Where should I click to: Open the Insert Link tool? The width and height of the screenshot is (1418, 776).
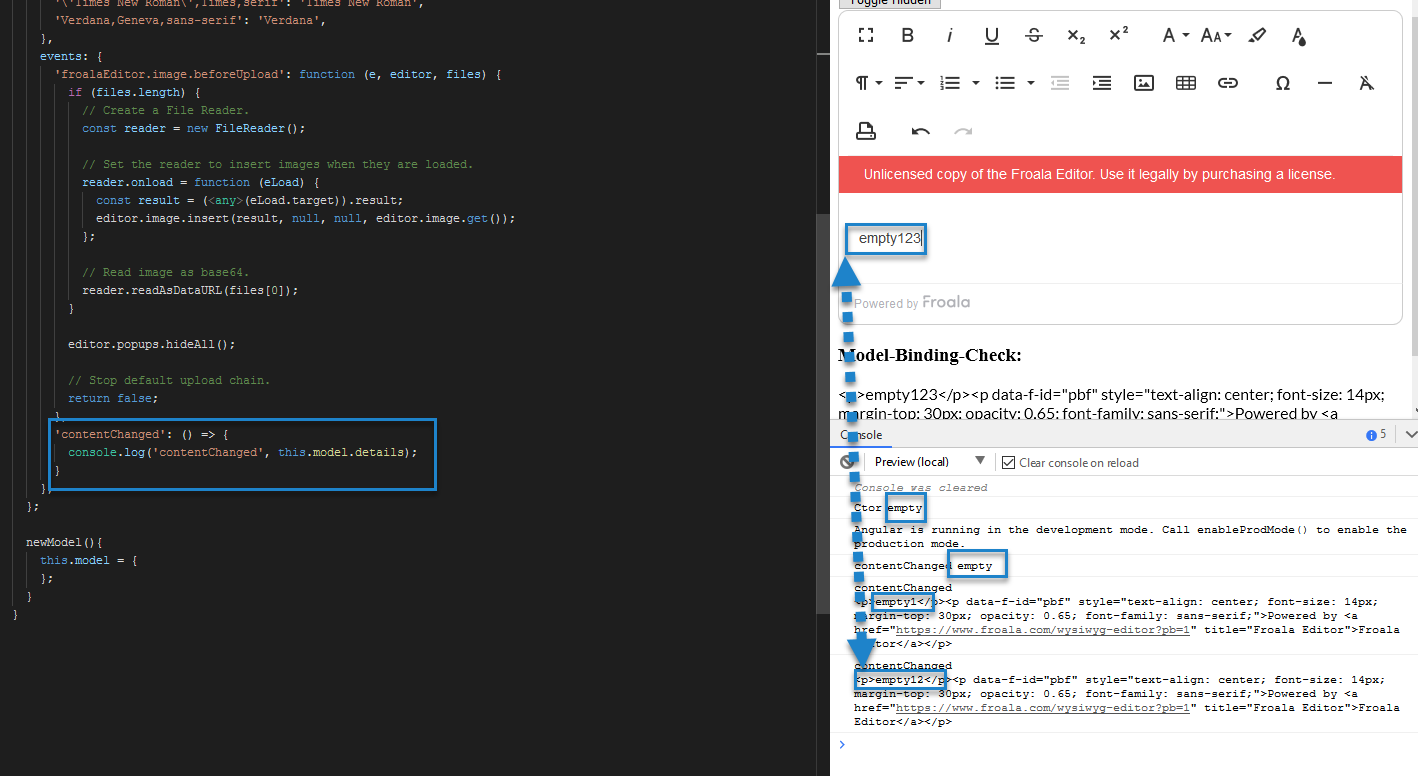tap(1227, 83)
